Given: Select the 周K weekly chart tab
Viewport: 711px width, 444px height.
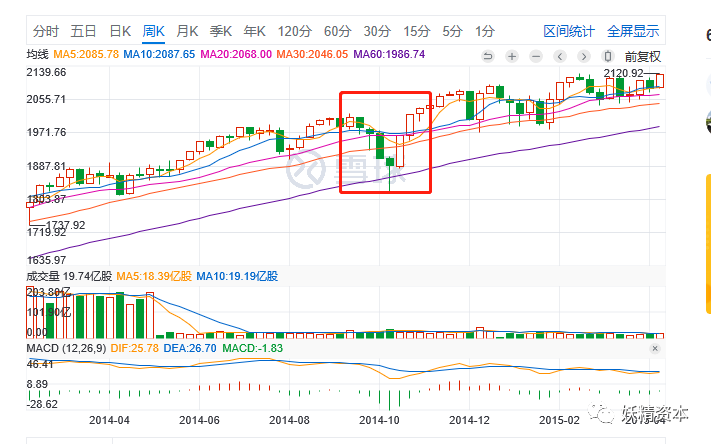Looking at the screenshot, I should tap(154, 31).
